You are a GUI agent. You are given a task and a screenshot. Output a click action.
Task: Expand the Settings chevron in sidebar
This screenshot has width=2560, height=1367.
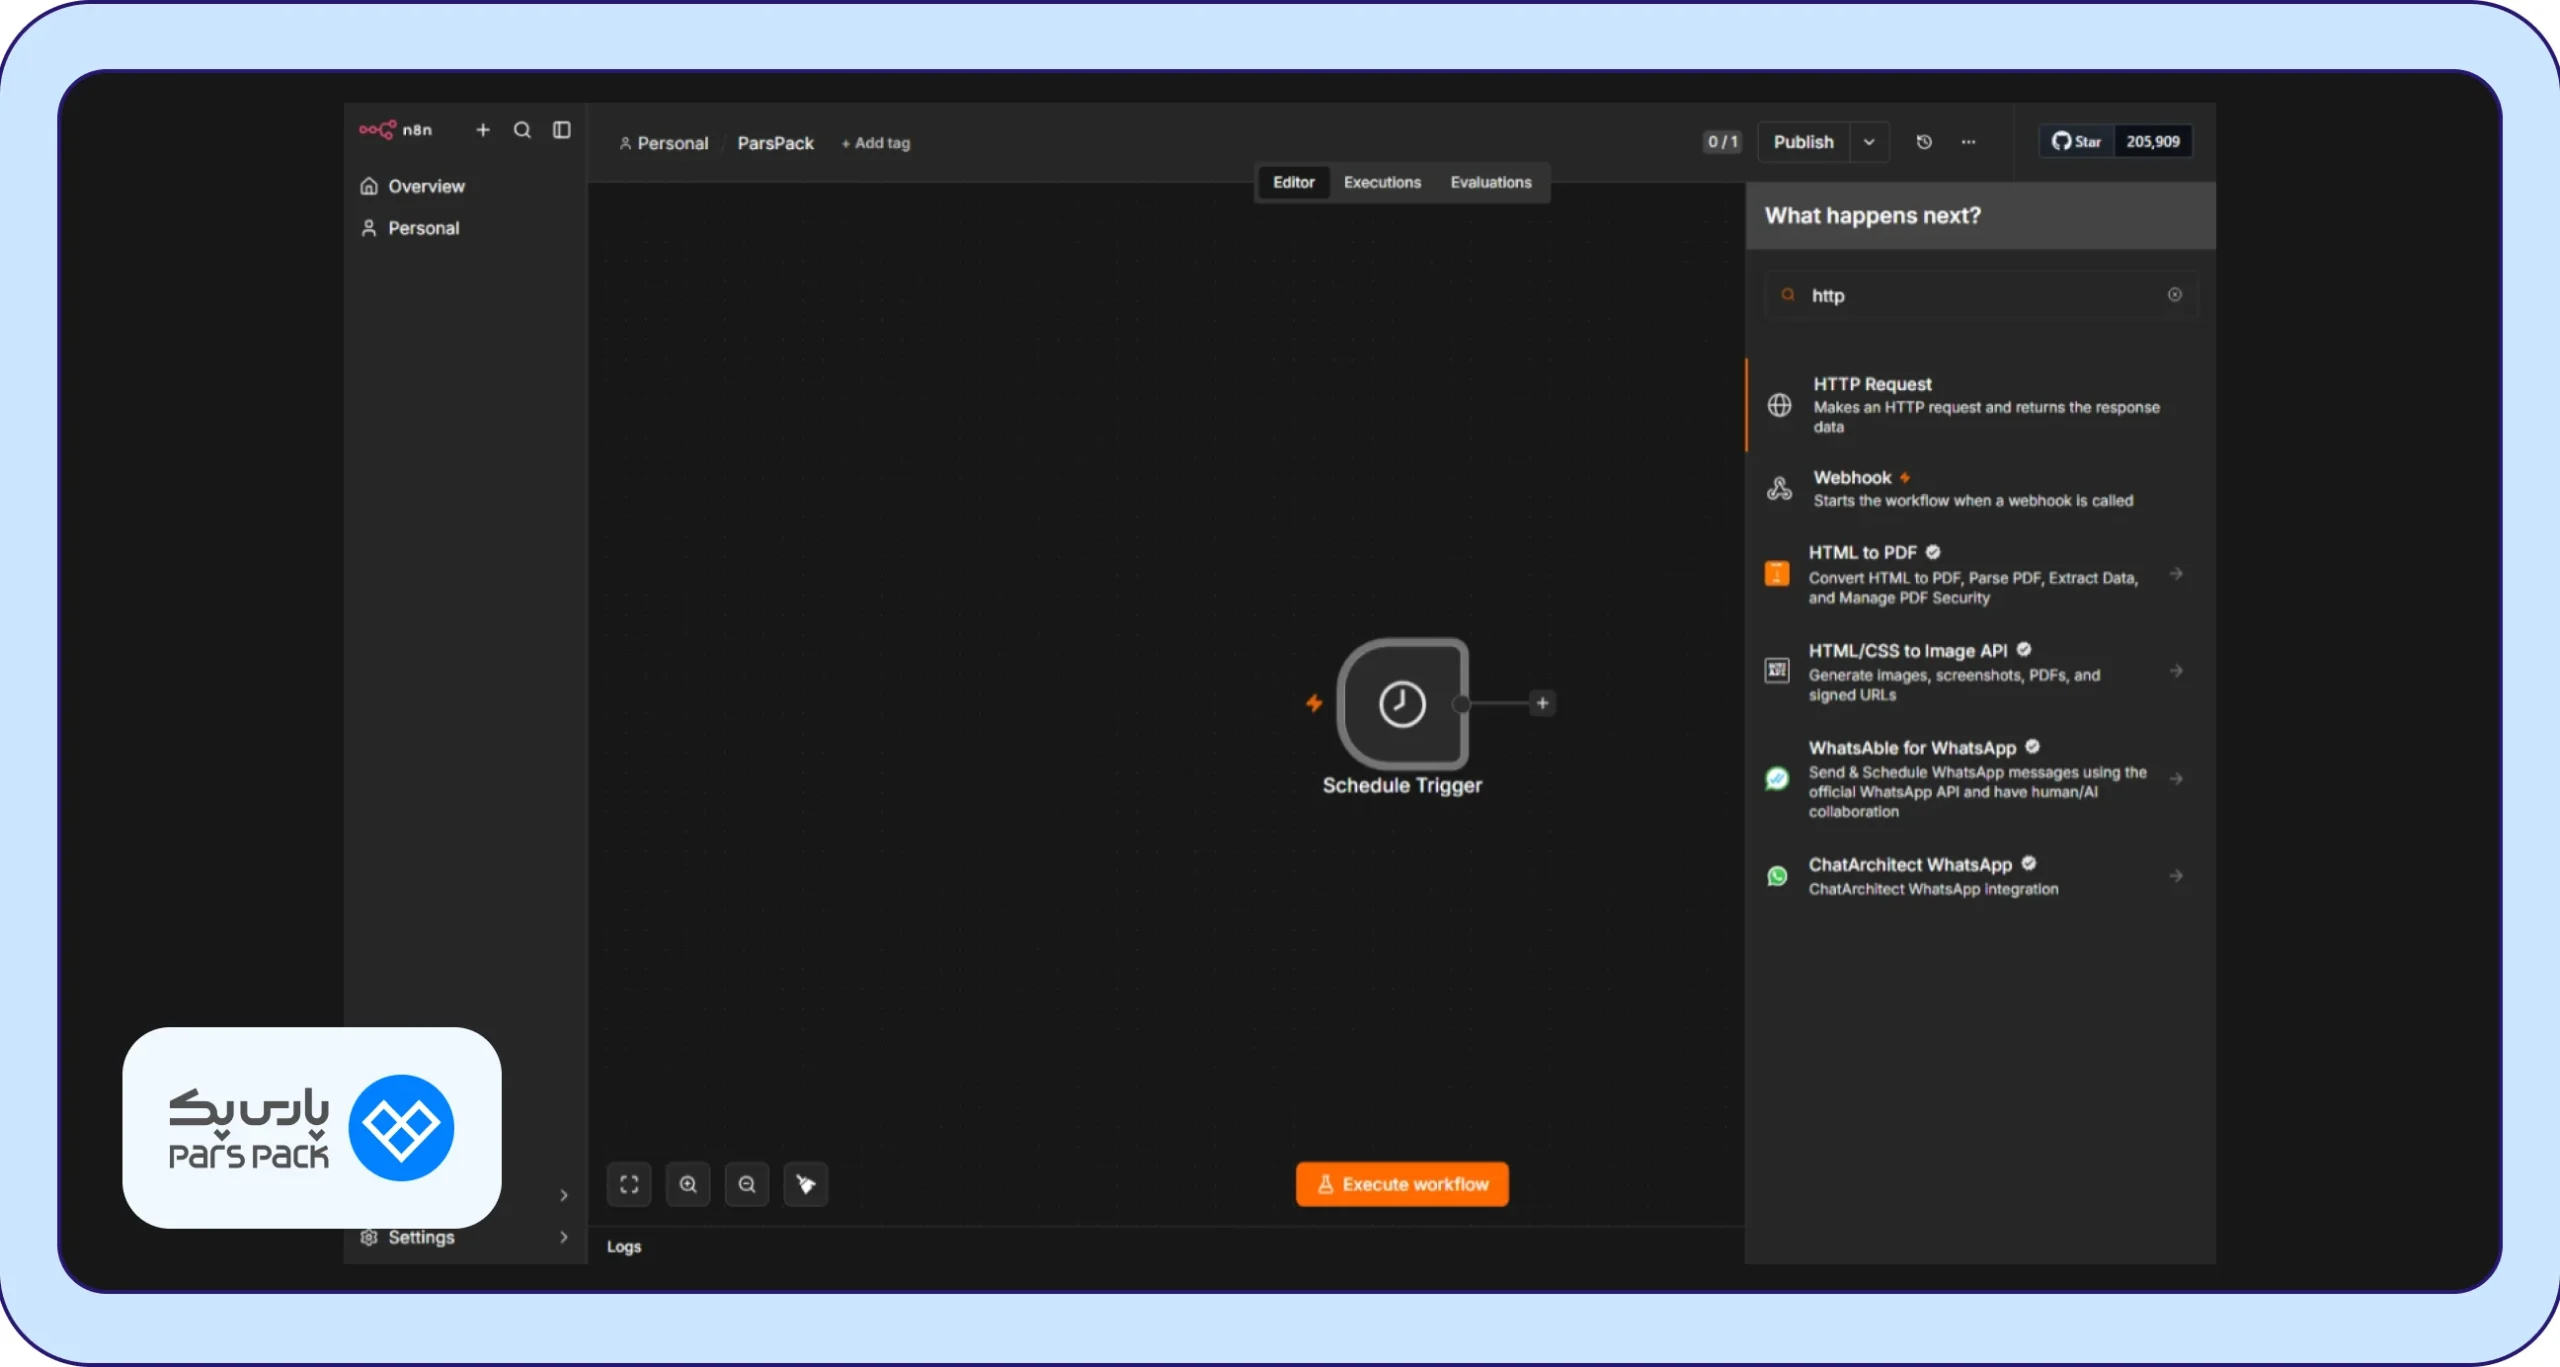pos(564,1237)
